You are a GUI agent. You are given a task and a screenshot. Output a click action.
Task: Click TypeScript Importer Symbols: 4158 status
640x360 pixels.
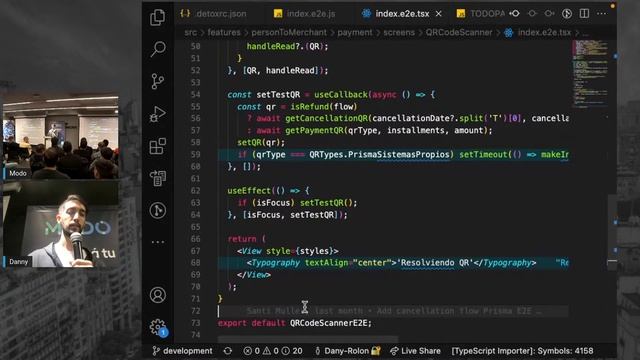click(x=522, y=351)
